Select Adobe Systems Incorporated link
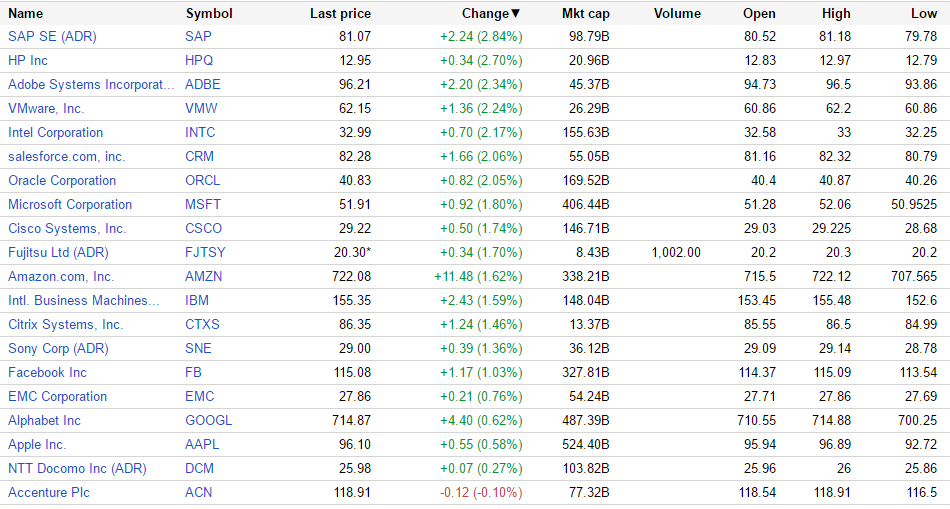Screen dimensions: 950x509 [x=91, y=84]
